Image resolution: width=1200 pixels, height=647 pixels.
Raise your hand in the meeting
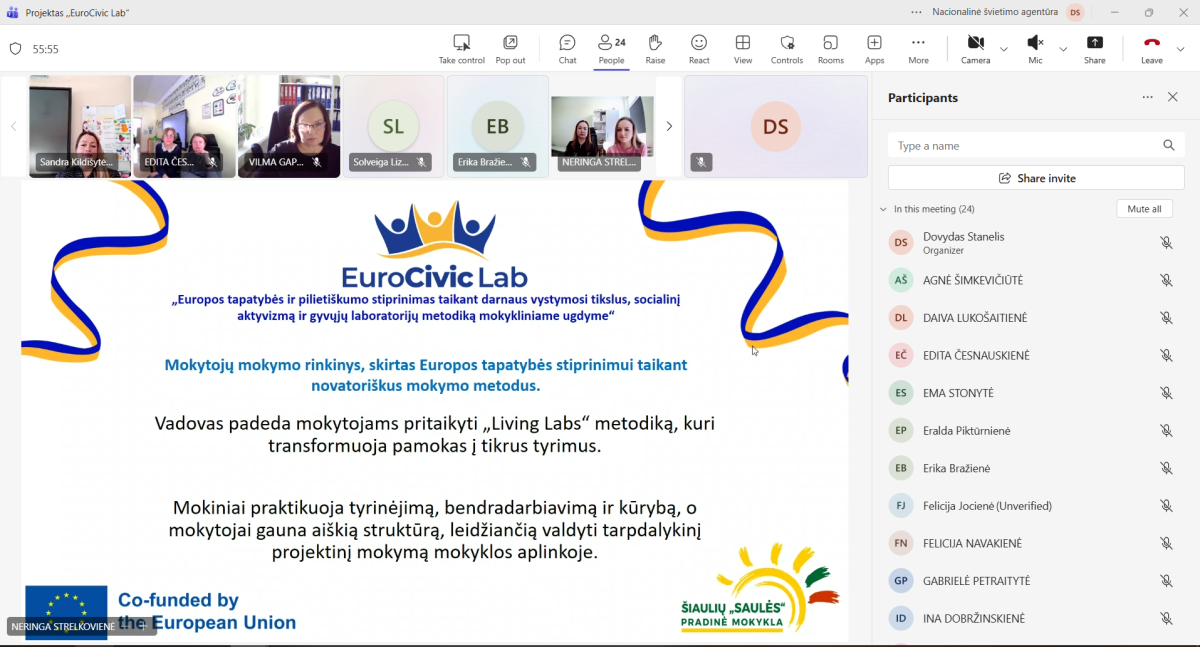click(655, 48)
